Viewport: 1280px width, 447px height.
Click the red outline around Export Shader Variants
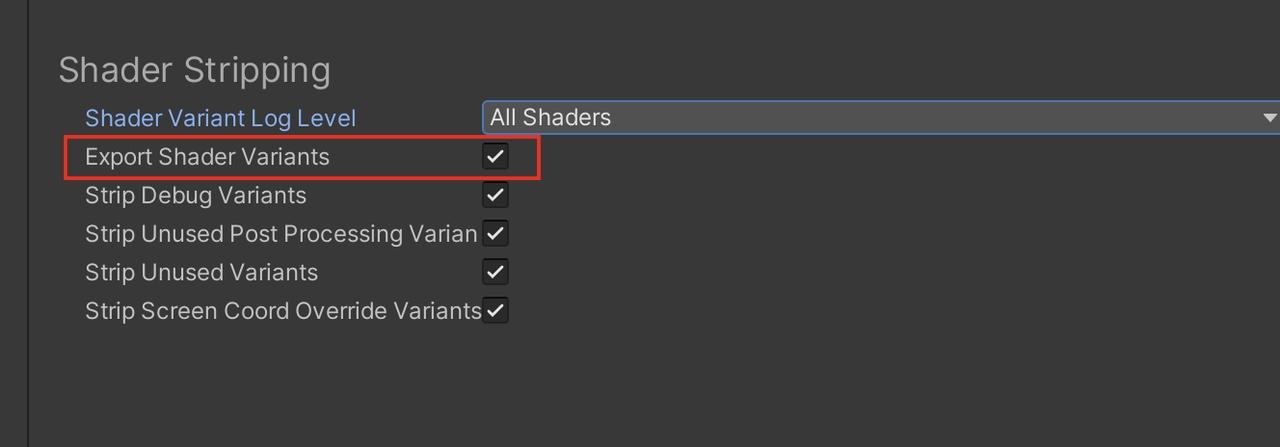pyautogui.click(x=302, y=137)
